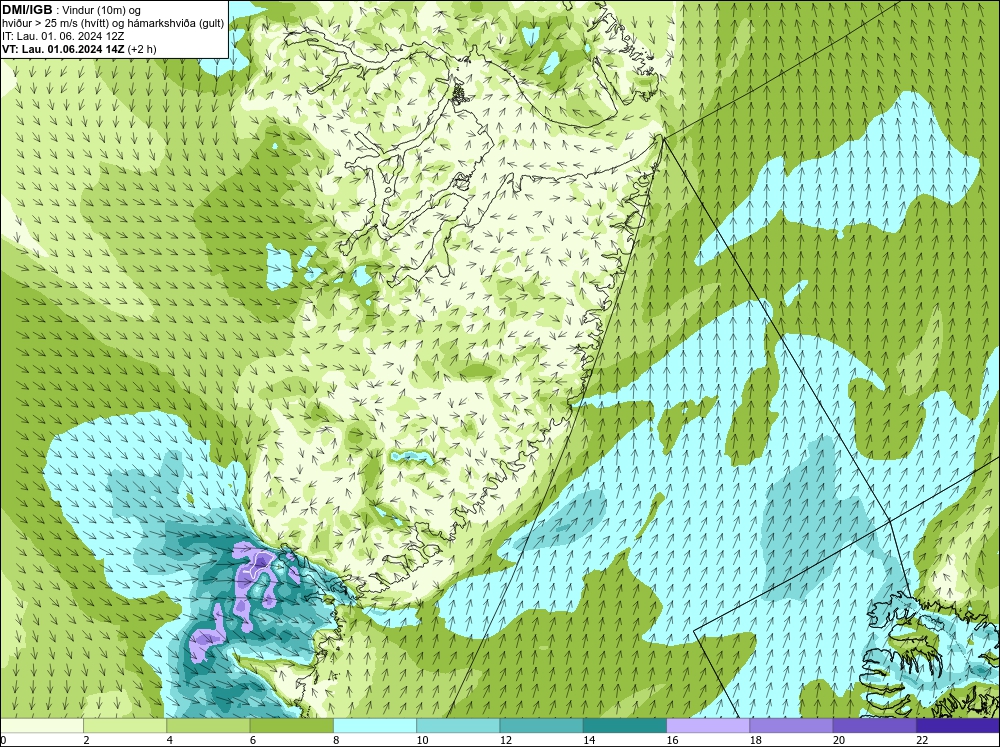Click the 8-10 m/s light cyan swatch
The width and height of the screenshot is (1000, 747).
pyautogui.click(x=375, y=725)
